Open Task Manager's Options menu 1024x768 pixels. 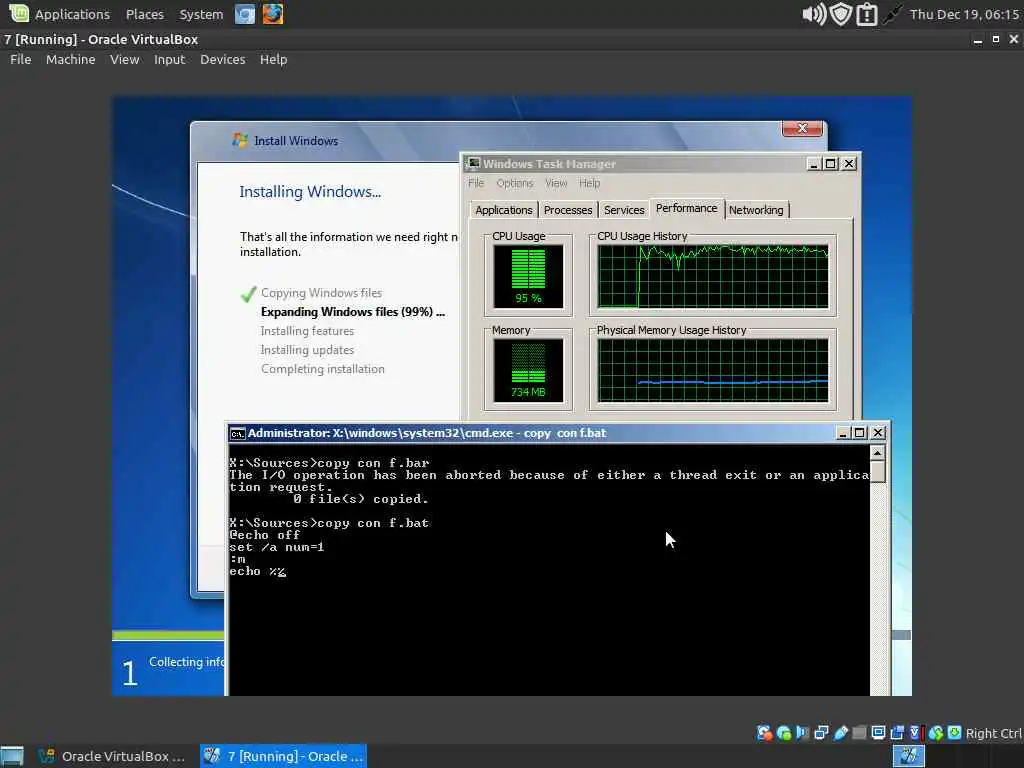(515, 184)
